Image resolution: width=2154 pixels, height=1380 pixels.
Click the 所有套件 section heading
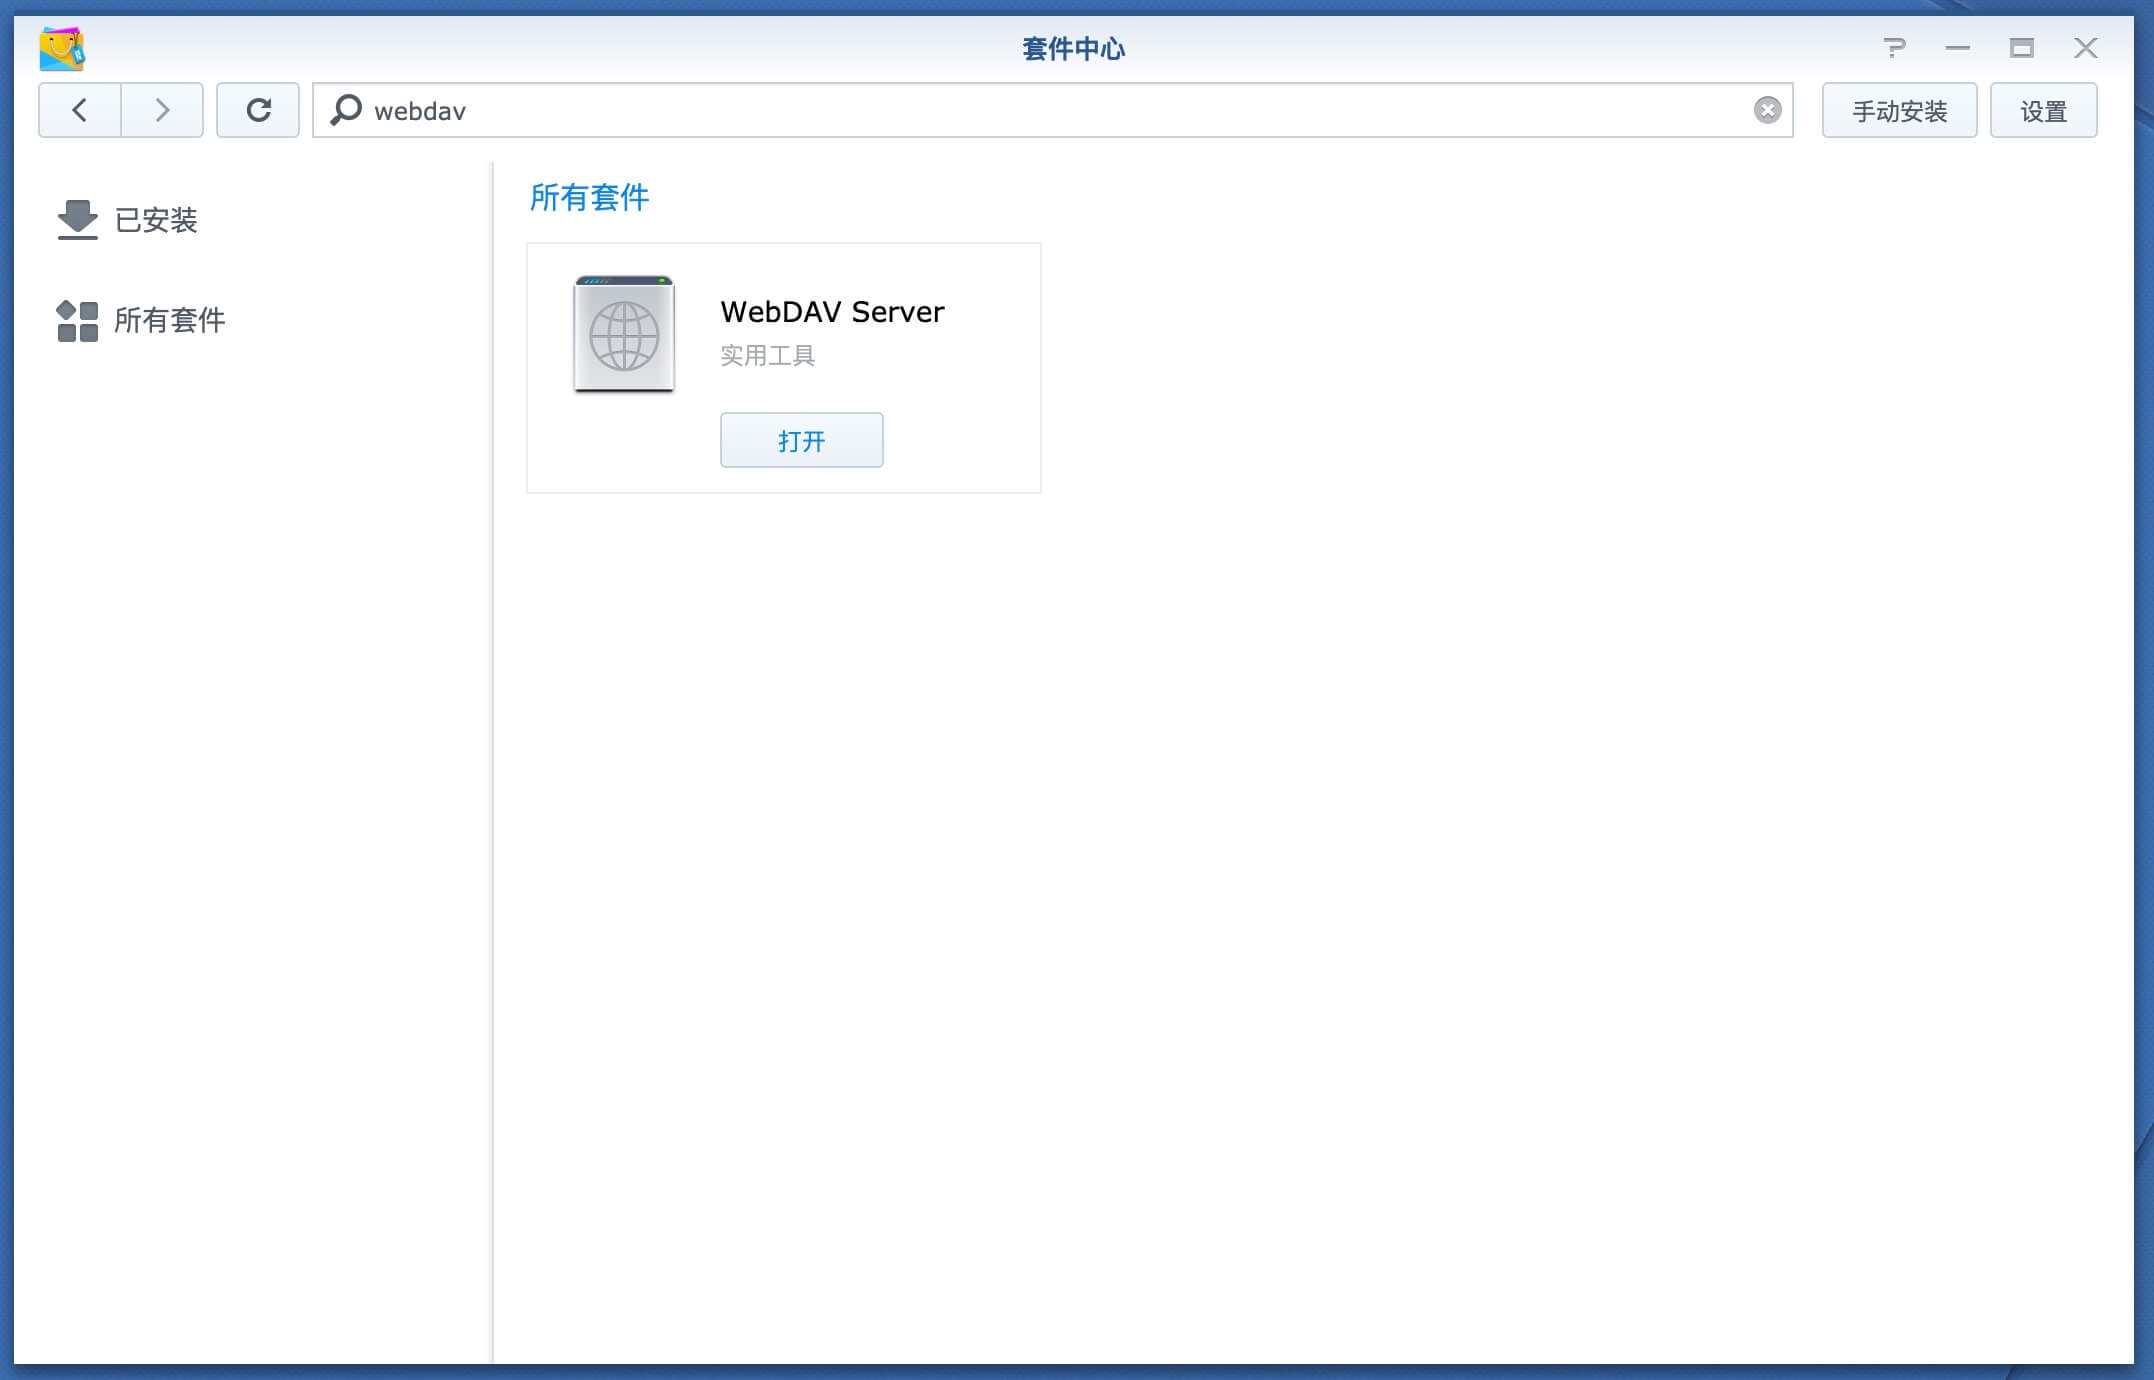[x=589, y=198]
